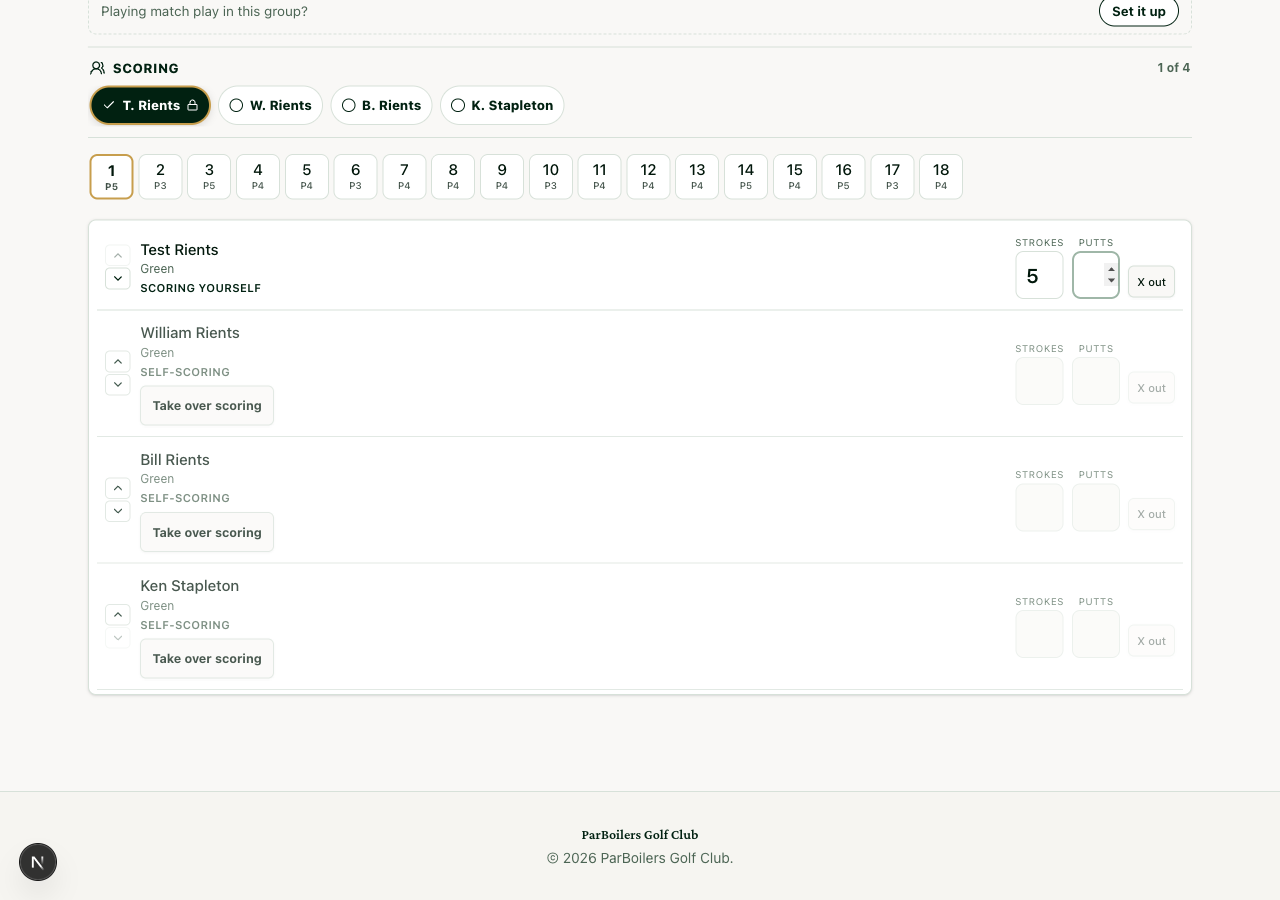X out Test Rients on this hole
The image size is (1280, 900).
click(x=1151, y=282)
